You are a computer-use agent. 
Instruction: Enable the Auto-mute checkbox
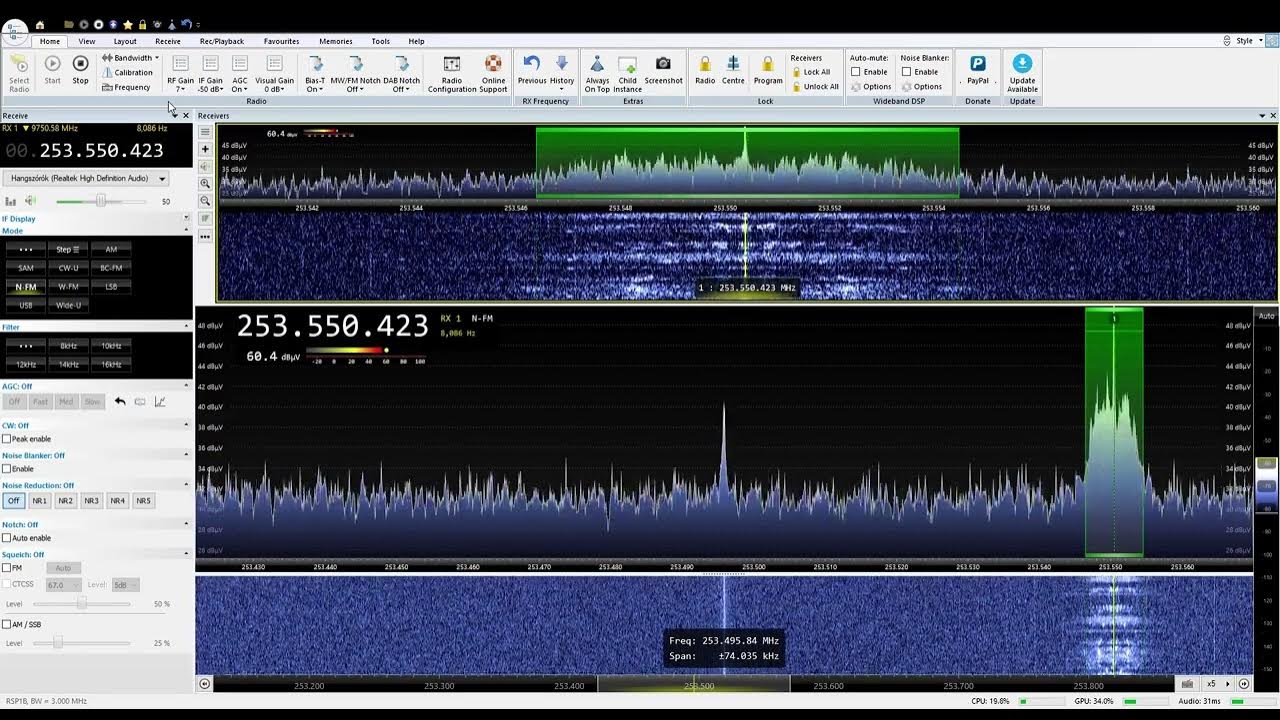coord(856,72)
